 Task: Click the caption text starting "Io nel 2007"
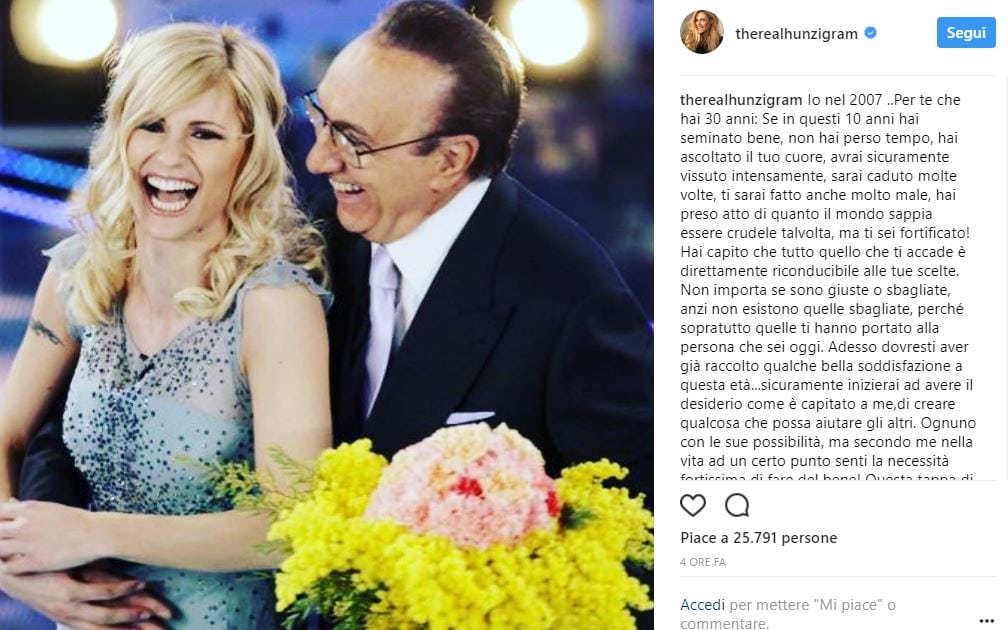[x=829, y=287]
